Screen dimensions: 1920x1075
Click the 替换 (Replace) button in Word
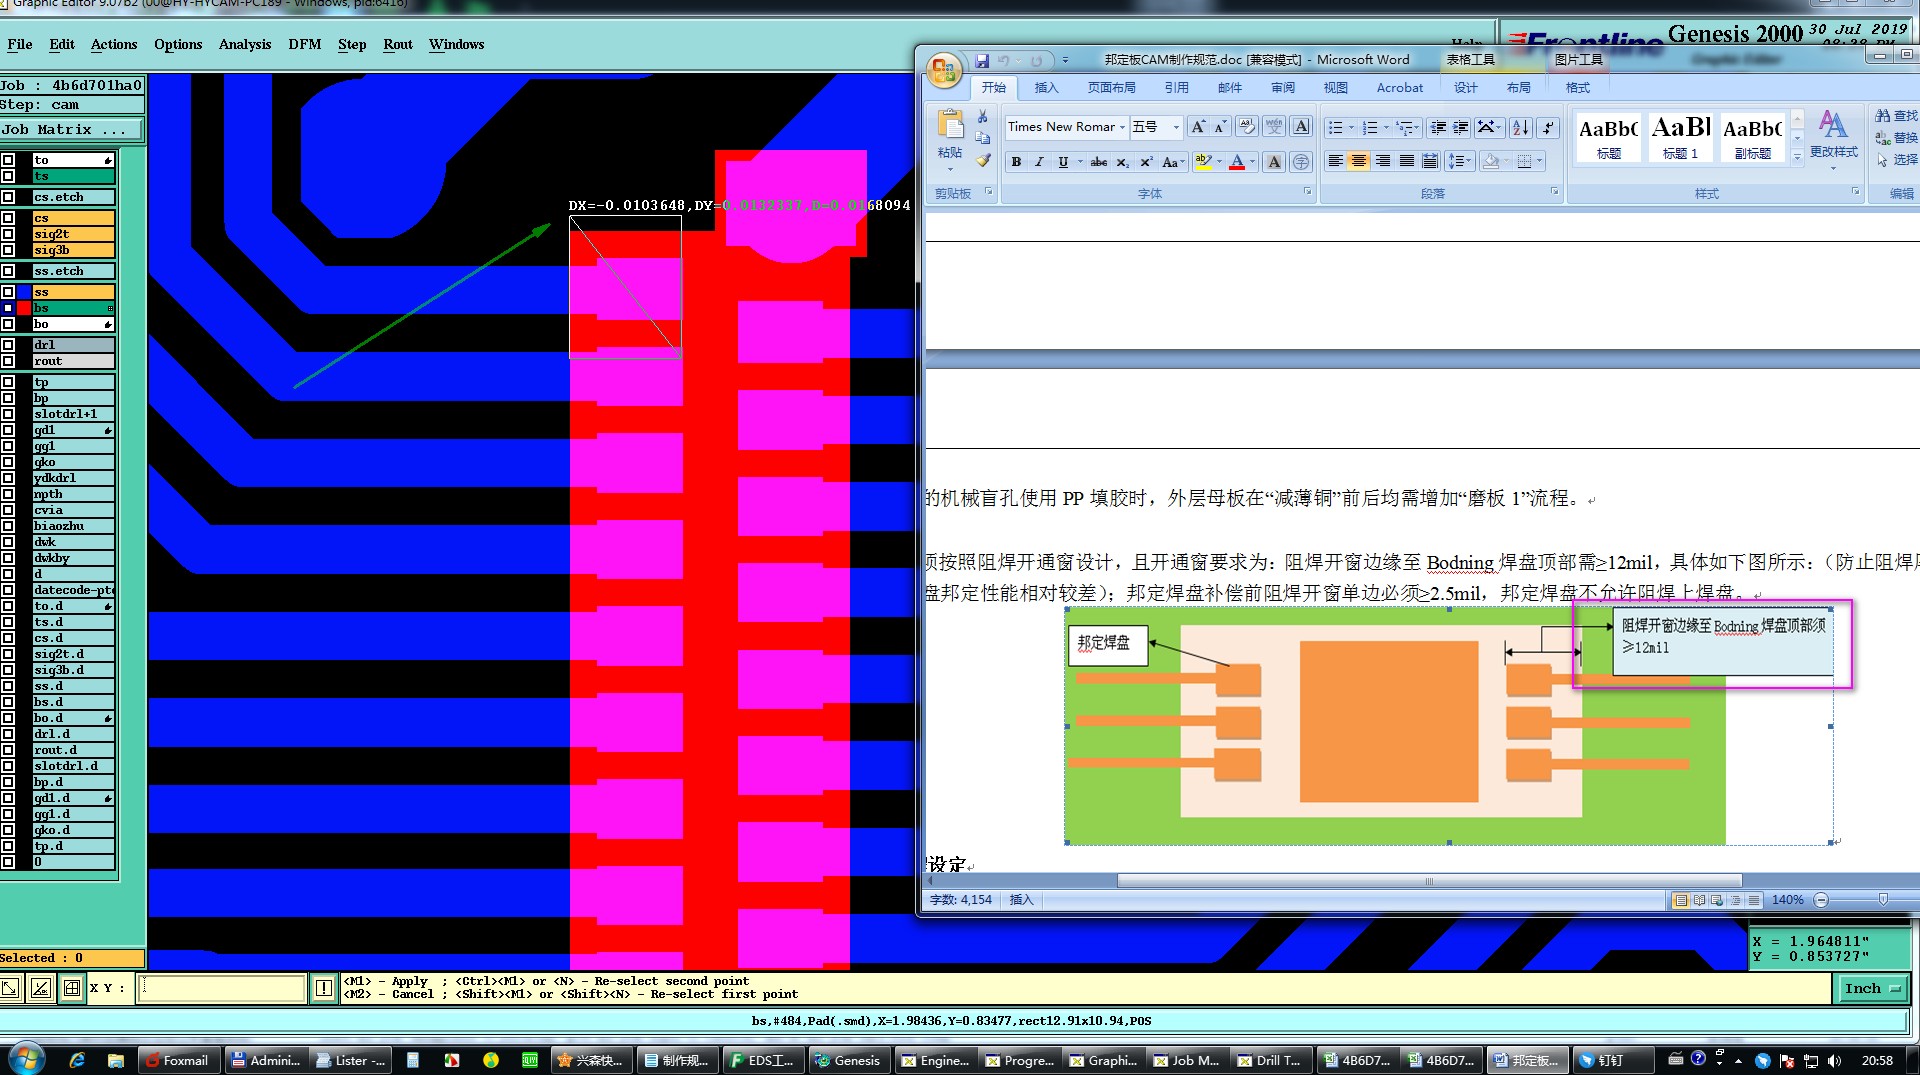pyautogui.click(x=1896, y=138)
